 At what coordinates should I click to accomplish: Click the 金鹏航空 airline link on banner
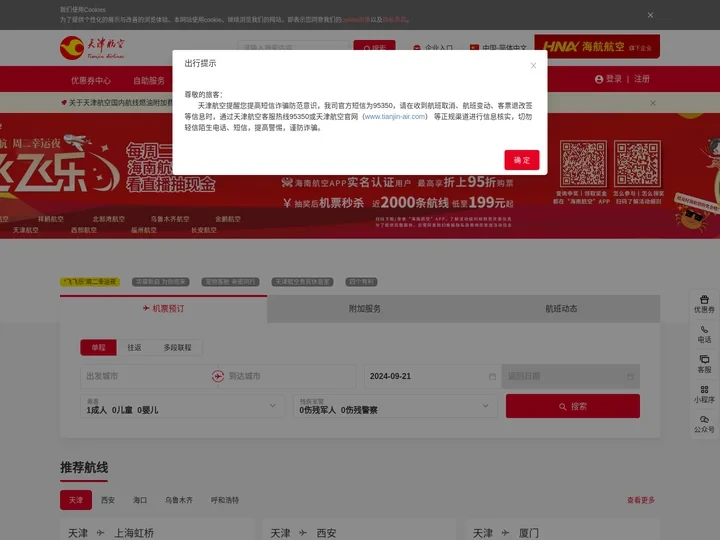228,219
